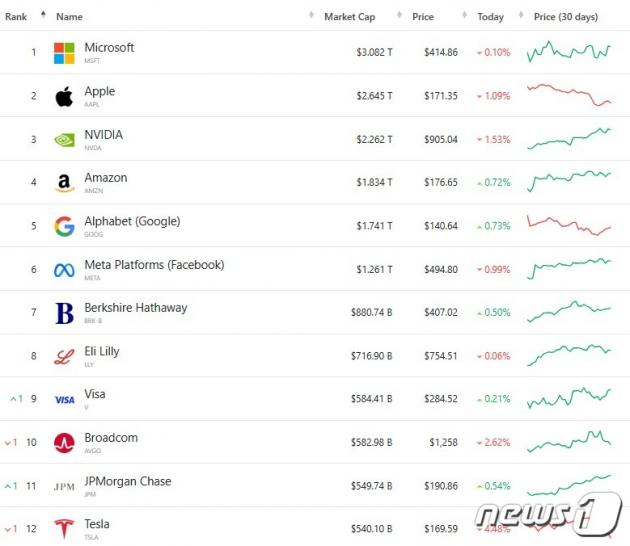
Task: Click the Berkshire Hathaway B logo
Action: tap(64, 313)
